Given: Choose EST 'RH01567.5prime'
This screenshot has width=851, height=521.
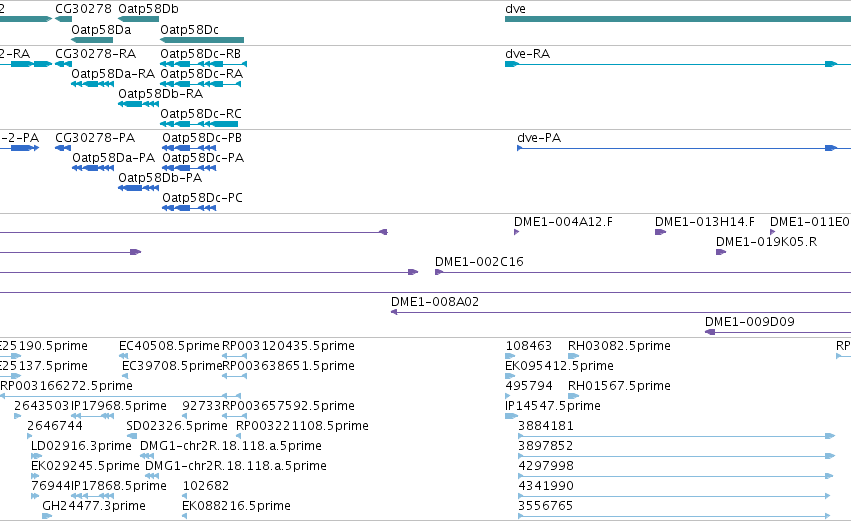Looking at the screenshot, I should [x=619, y=386].
